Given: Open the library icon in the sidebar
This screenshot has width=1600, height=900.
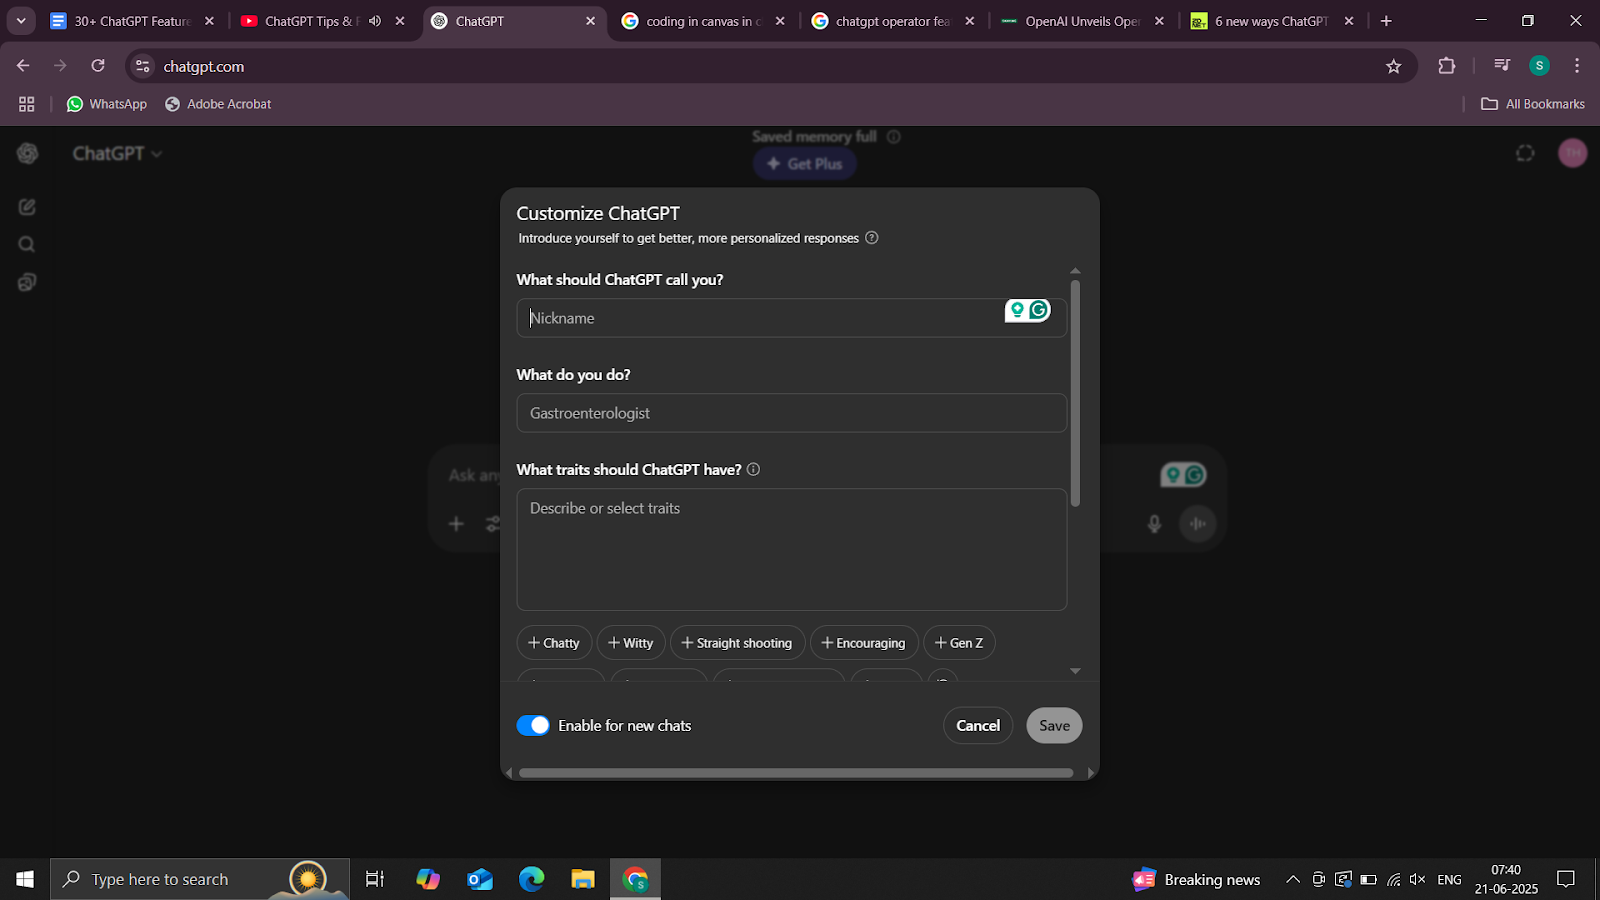Looking at the screenshot, I should coord(27,282).
